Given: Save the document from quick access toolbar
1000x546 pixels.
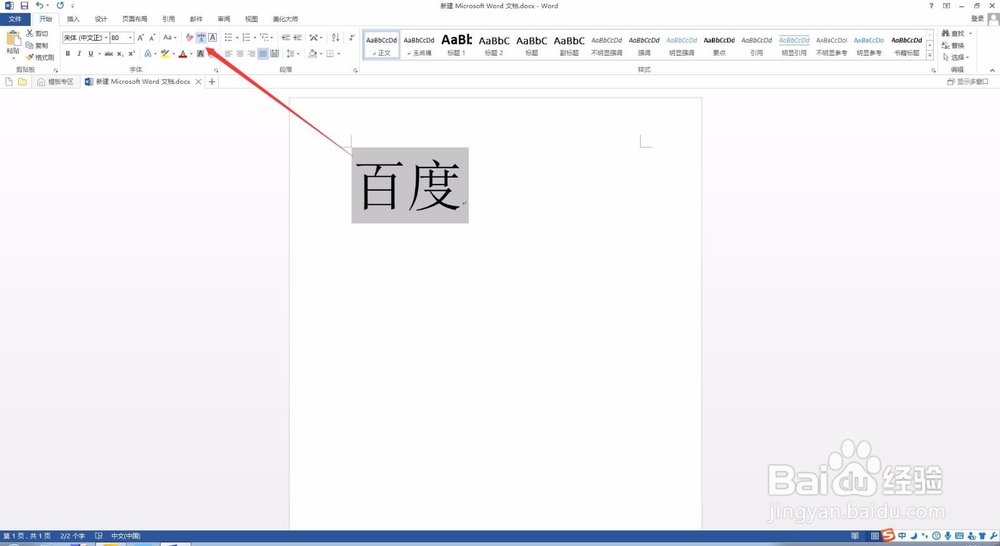Looking at the screenshot, I should (x=24, y=6).
